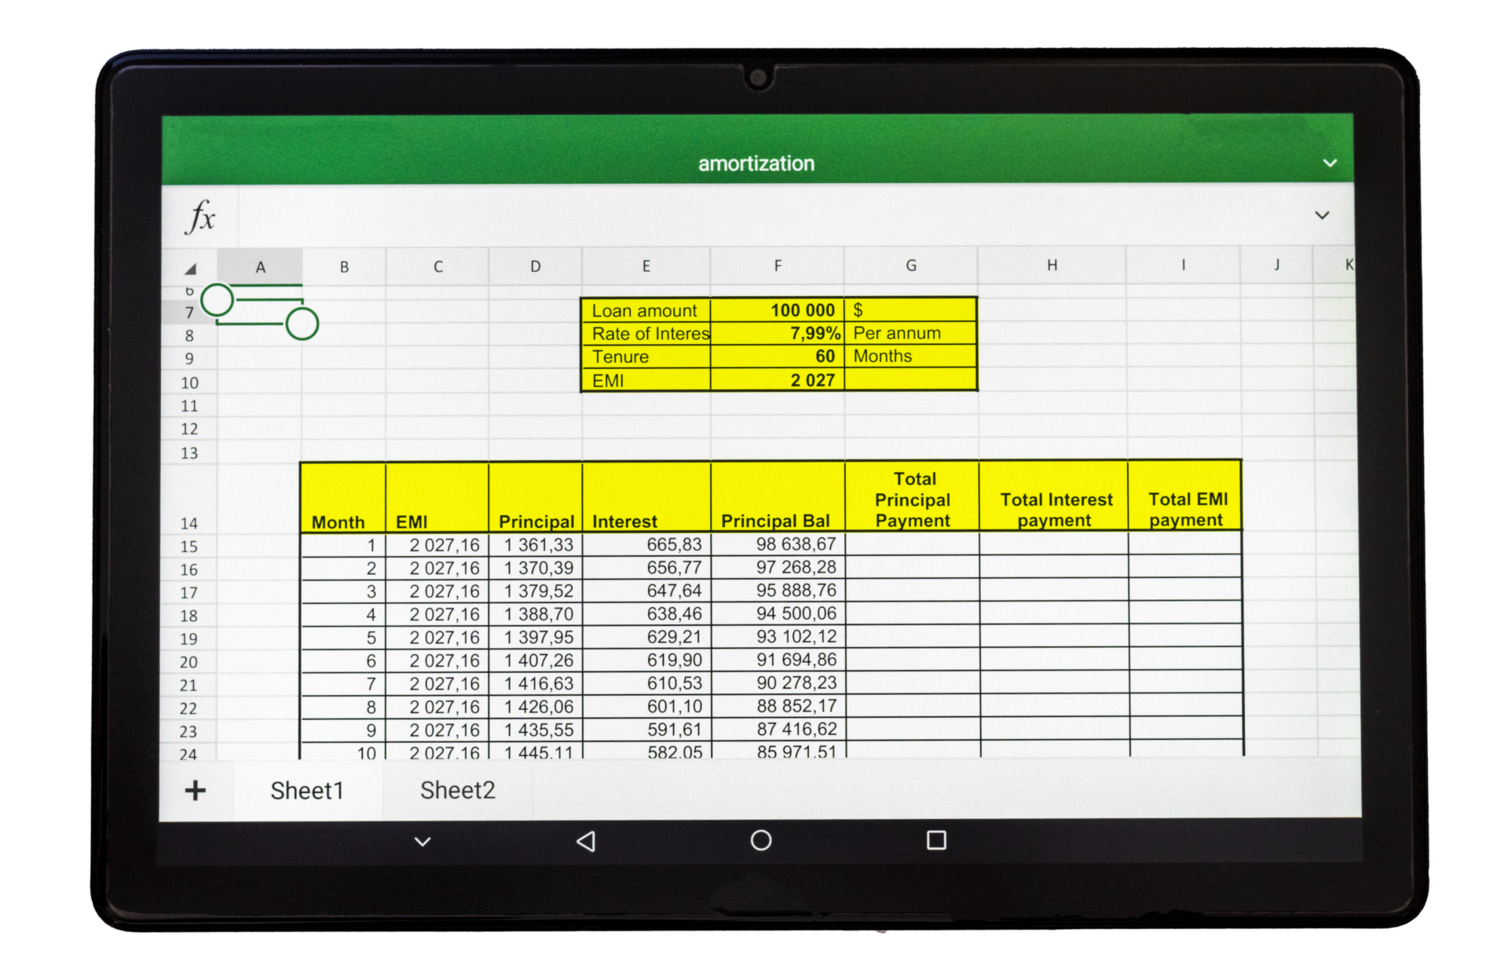Switch to the Sheet2 tab

click(x=457, y=791)
